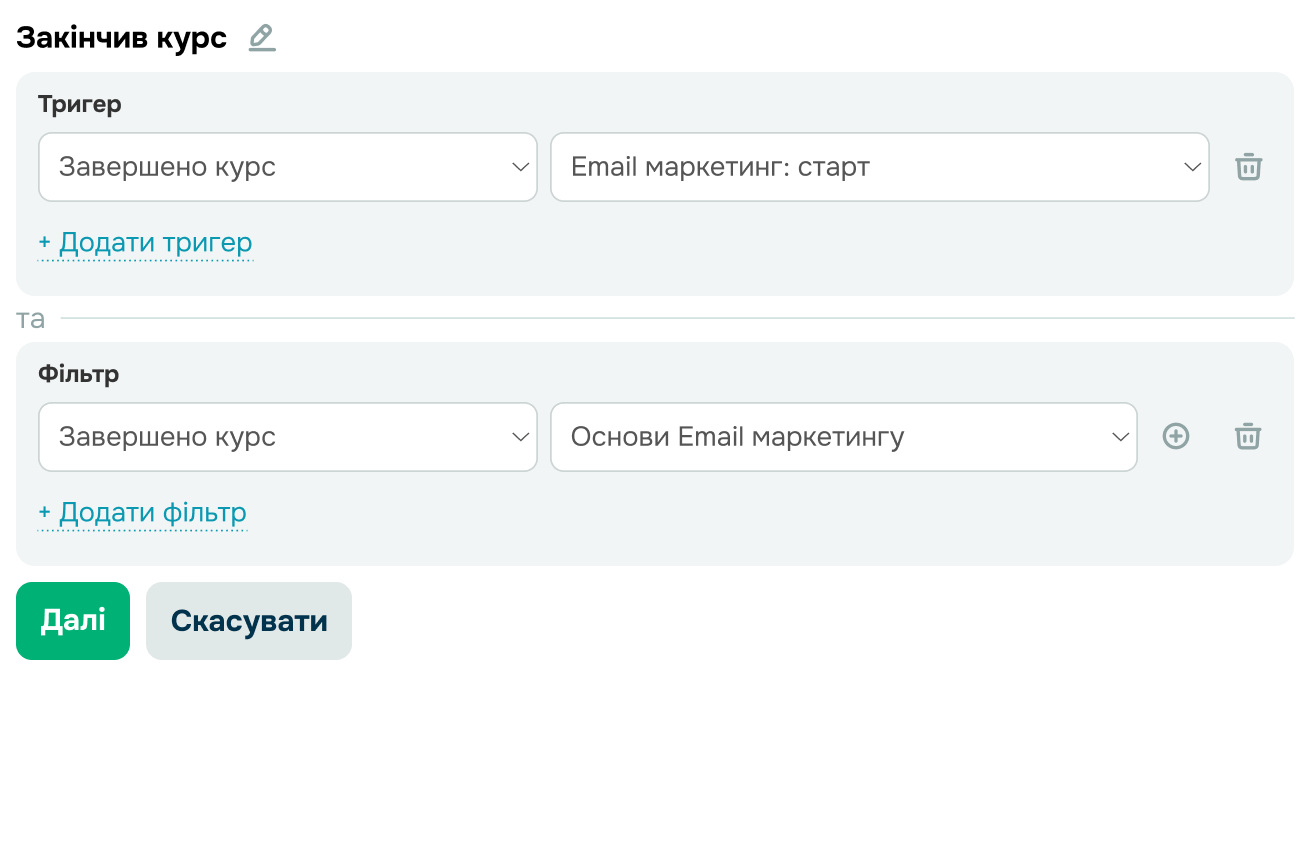Click chevron arrow of filter's Завершено курс field

coord(520,437)
